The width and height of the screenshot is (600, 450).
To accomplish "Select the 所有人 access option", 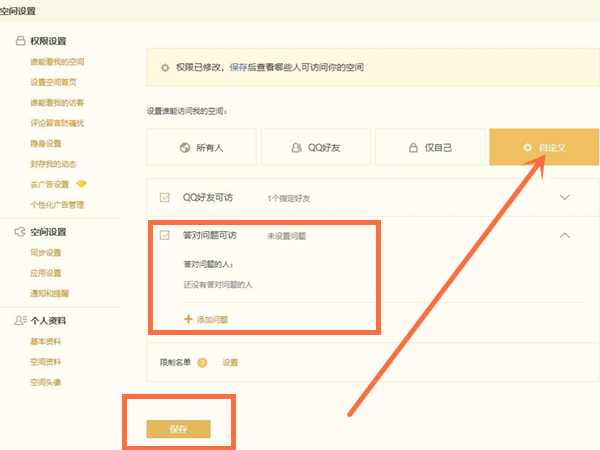I will coord(201,147).
